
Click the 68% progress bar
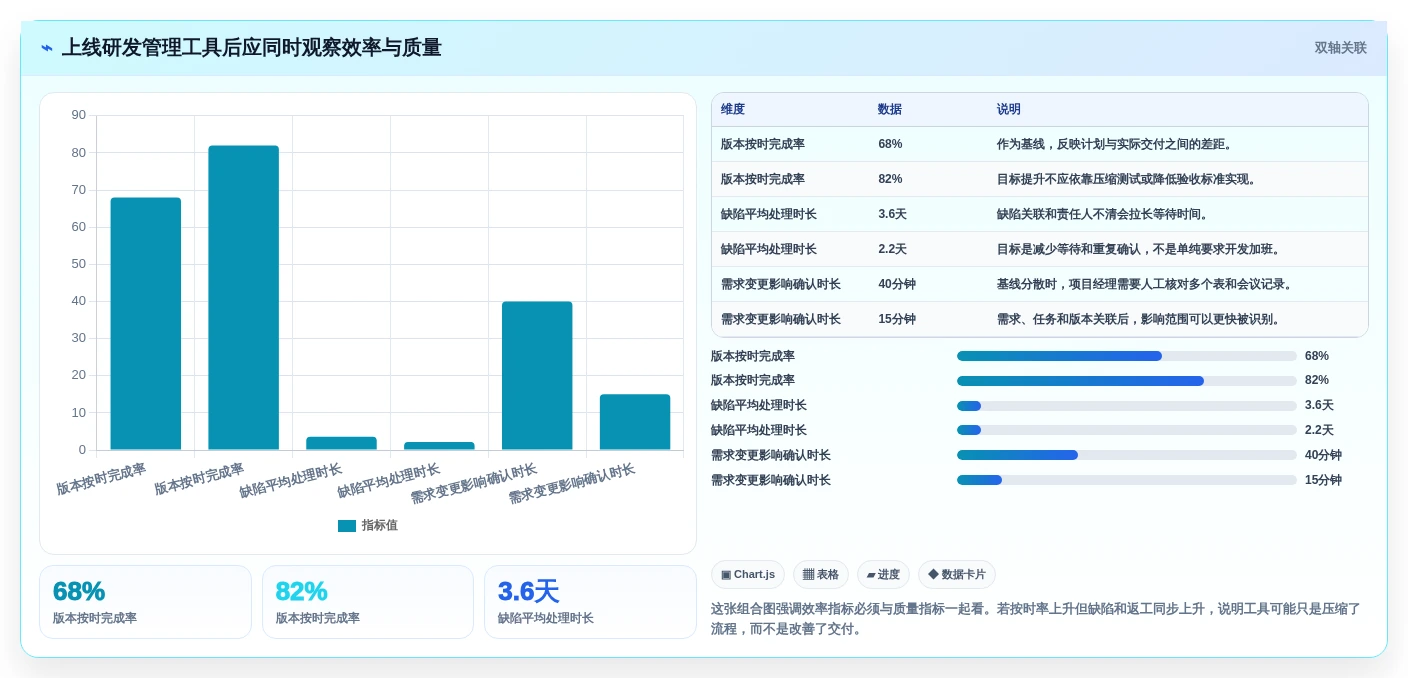point(1127,356)
